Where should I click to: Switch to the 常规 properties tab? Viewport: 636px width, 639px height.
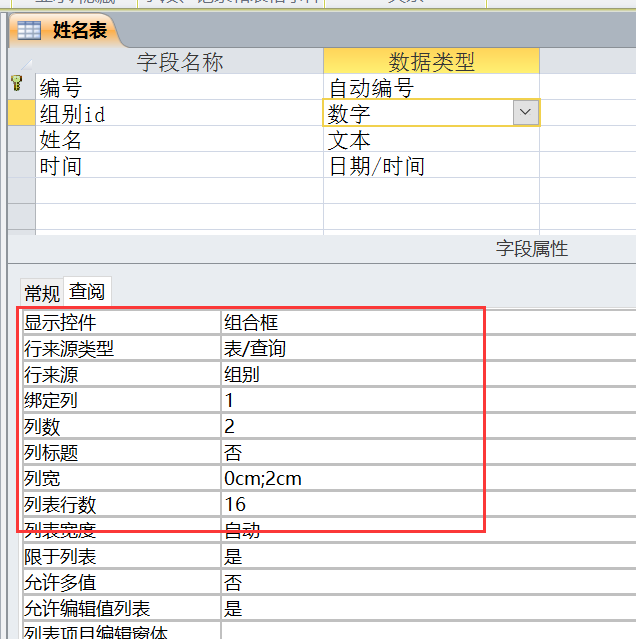point(42,292)
